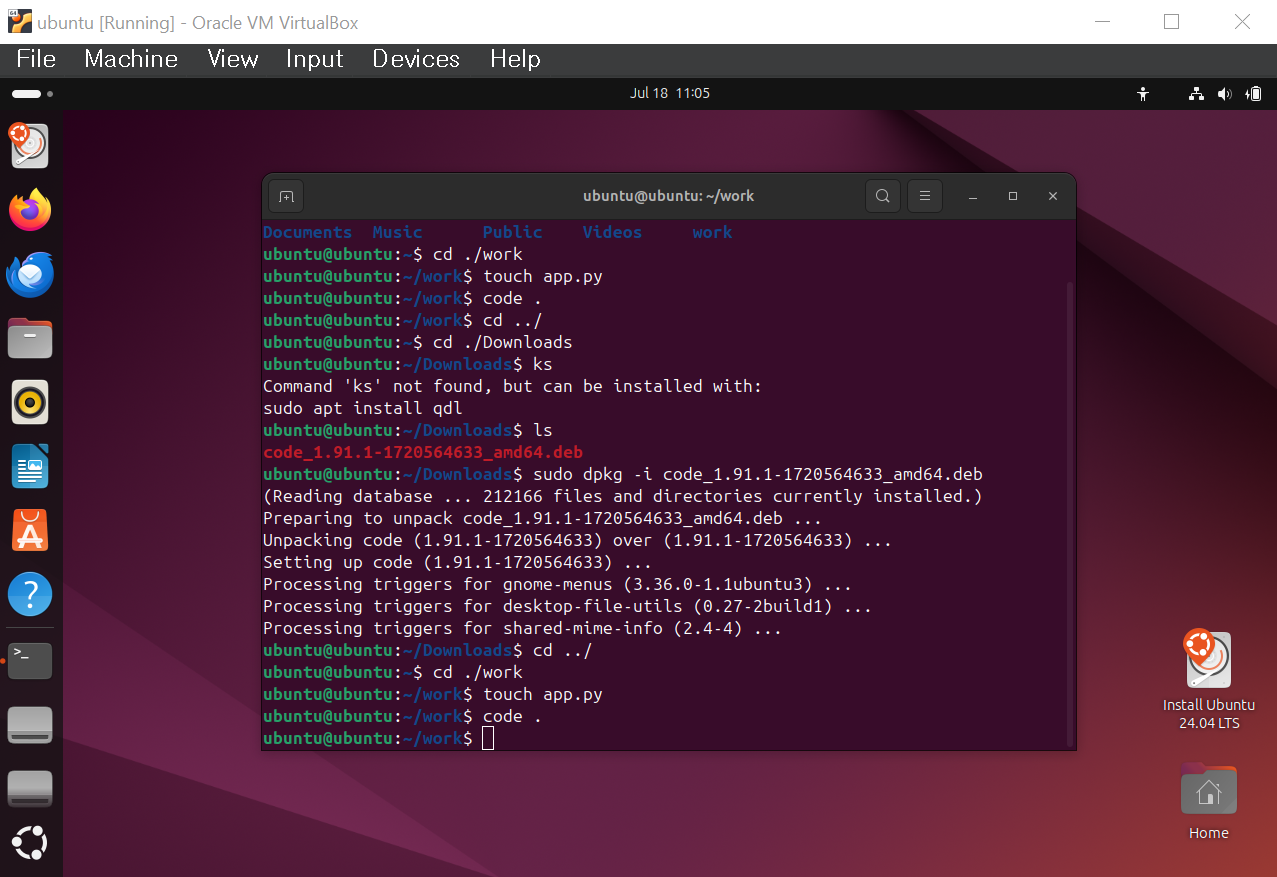Click the 'Processing triggers for gnome-menus' line
This screenshot has width=1277, height=877.
click(x=558, y=584)
